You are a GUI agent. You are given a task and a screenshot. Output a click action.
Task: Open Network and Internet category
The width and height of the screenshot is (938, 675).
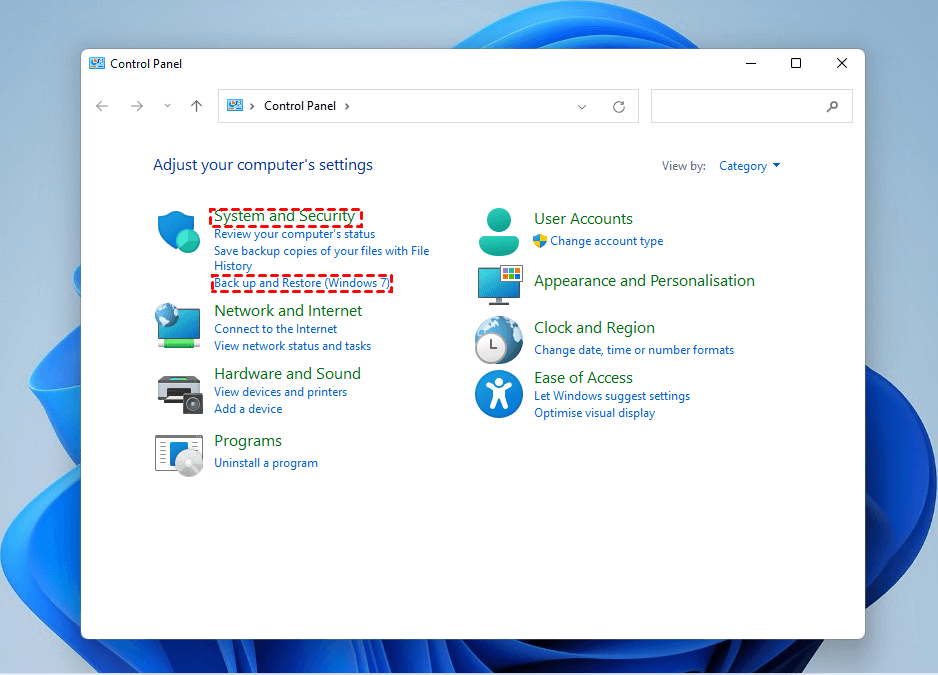(288, 311)
